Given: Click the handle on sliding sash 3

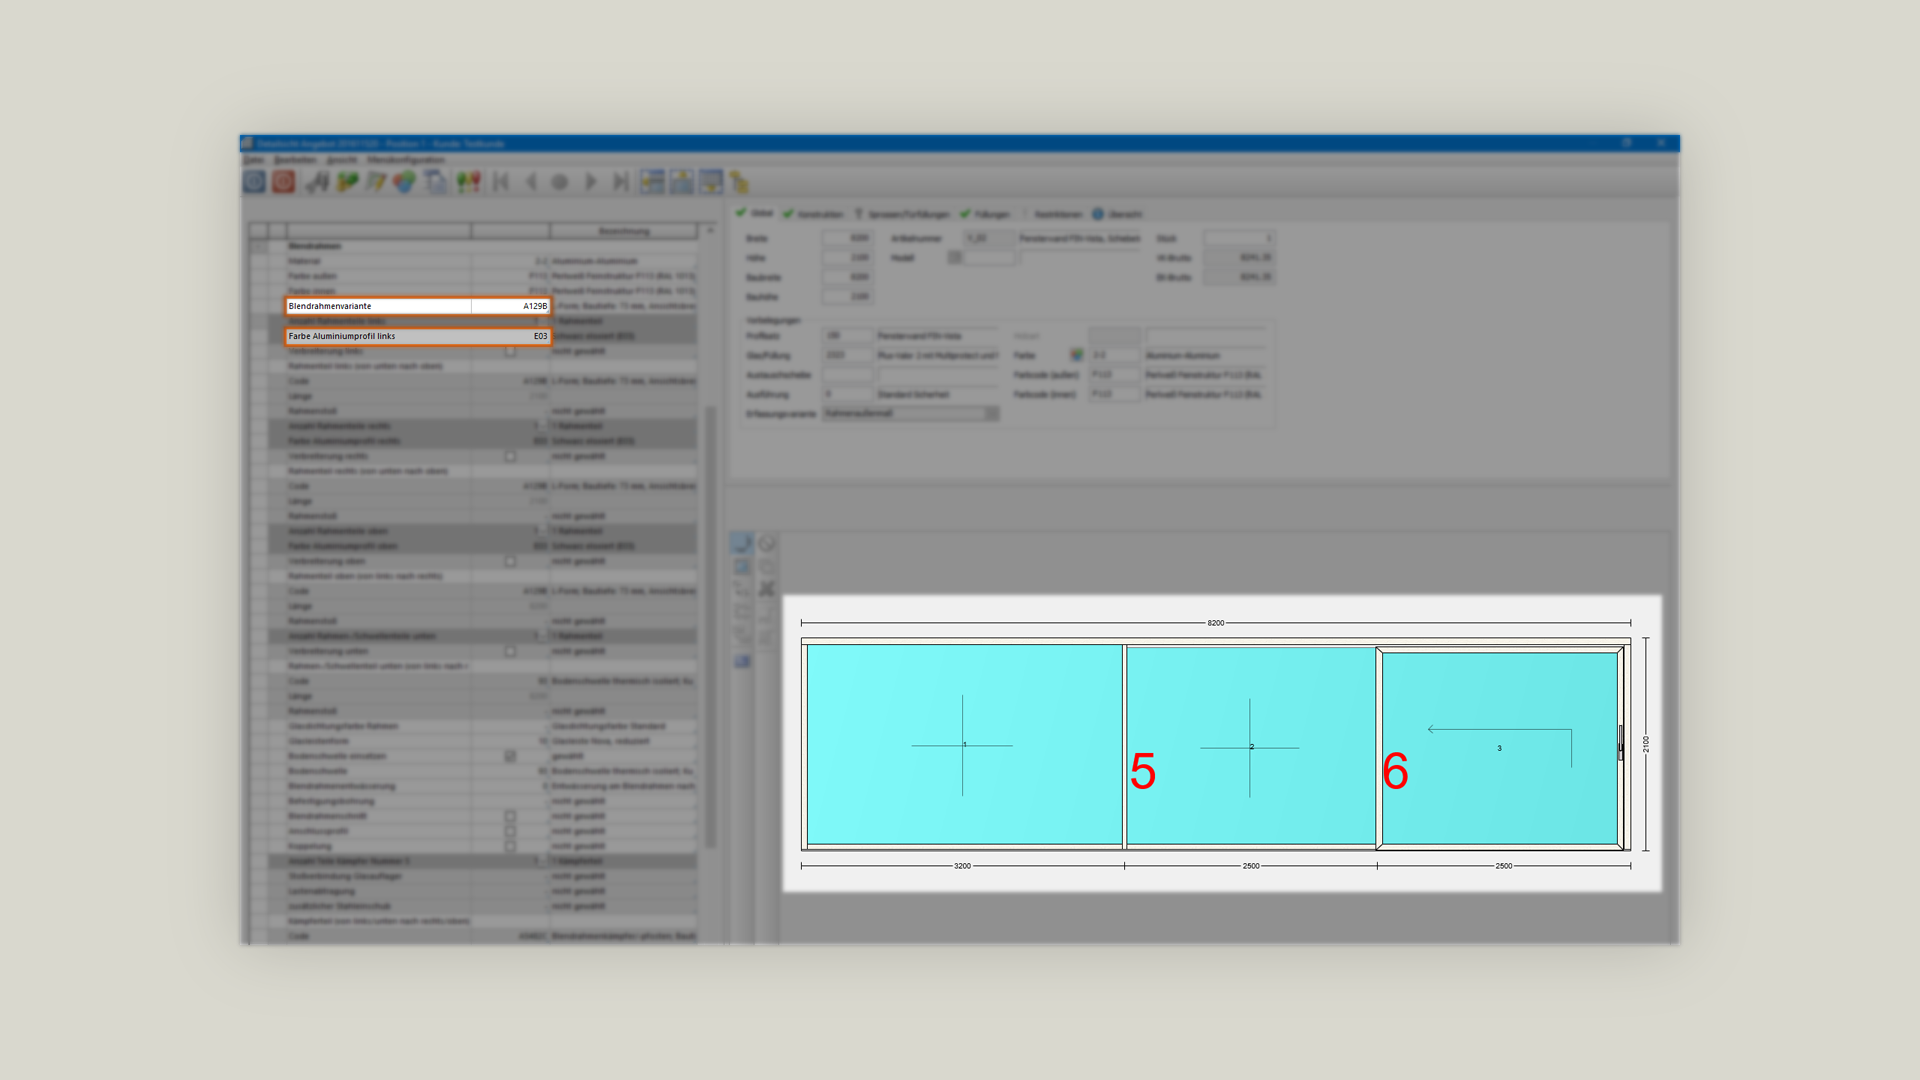Looking at the screenshot, I should click(1621, 743).
